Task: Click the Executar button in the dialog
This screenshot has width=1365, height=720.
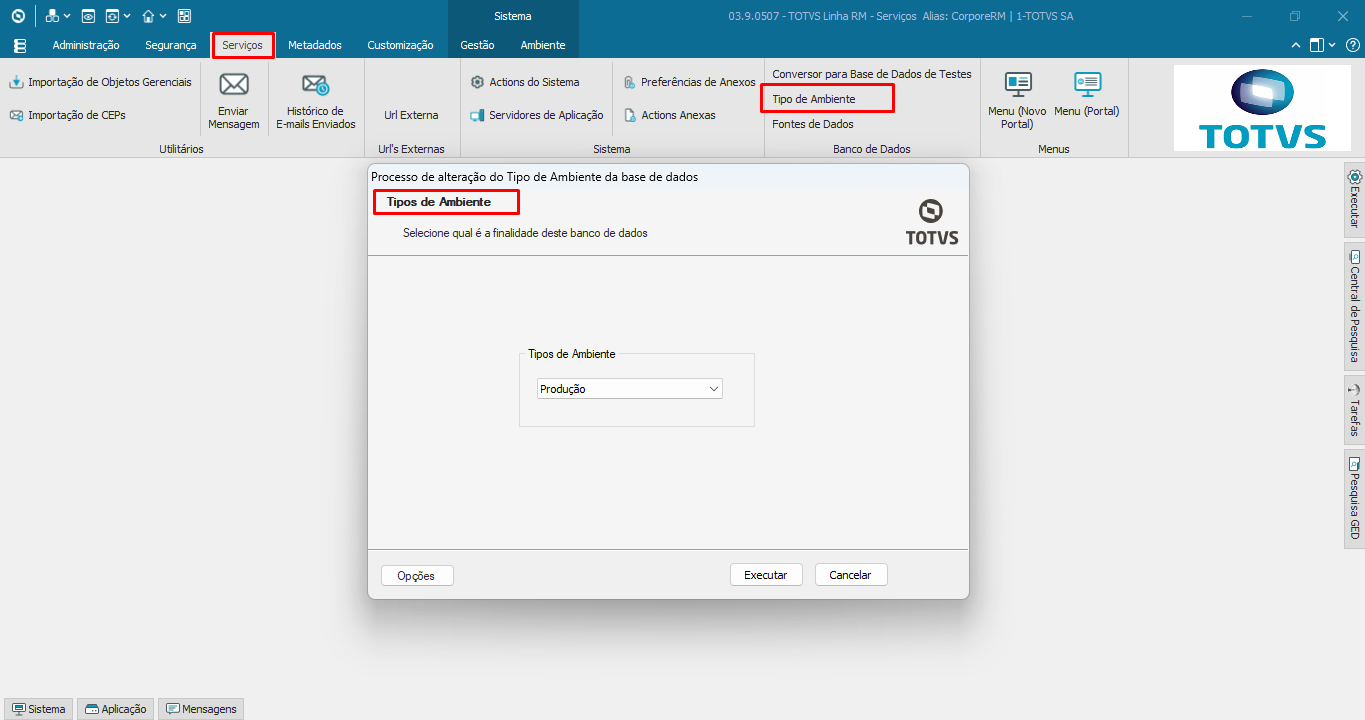Action: (765, 575)
